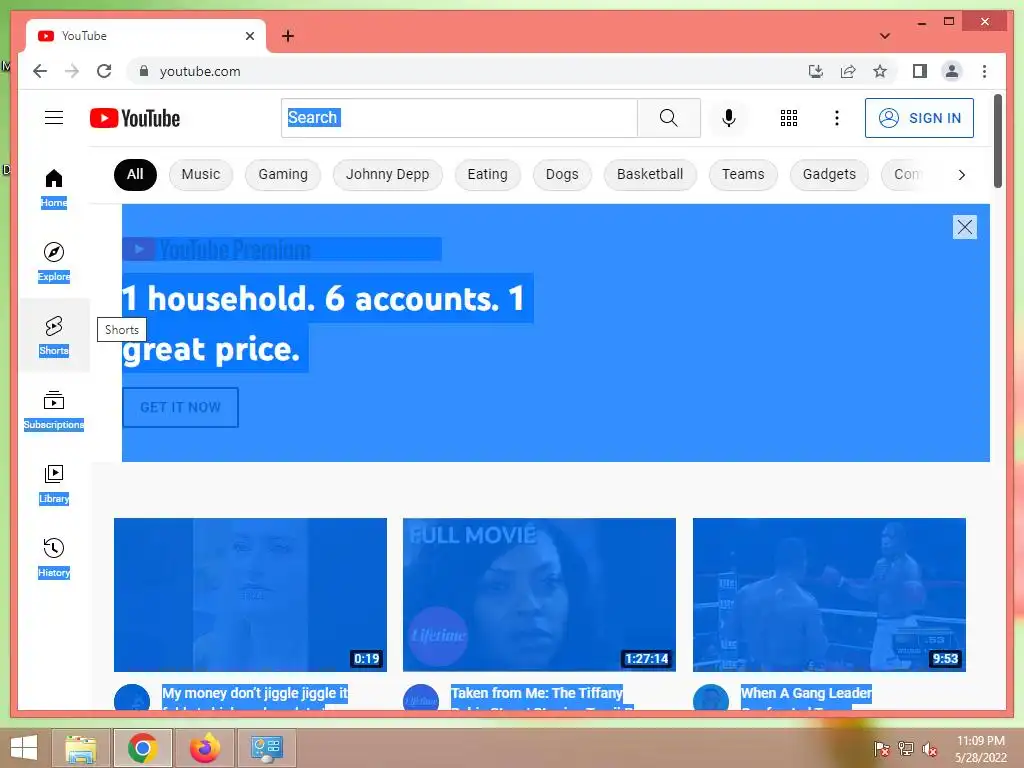Select the Dogs category chip

[x=562, y=174]
